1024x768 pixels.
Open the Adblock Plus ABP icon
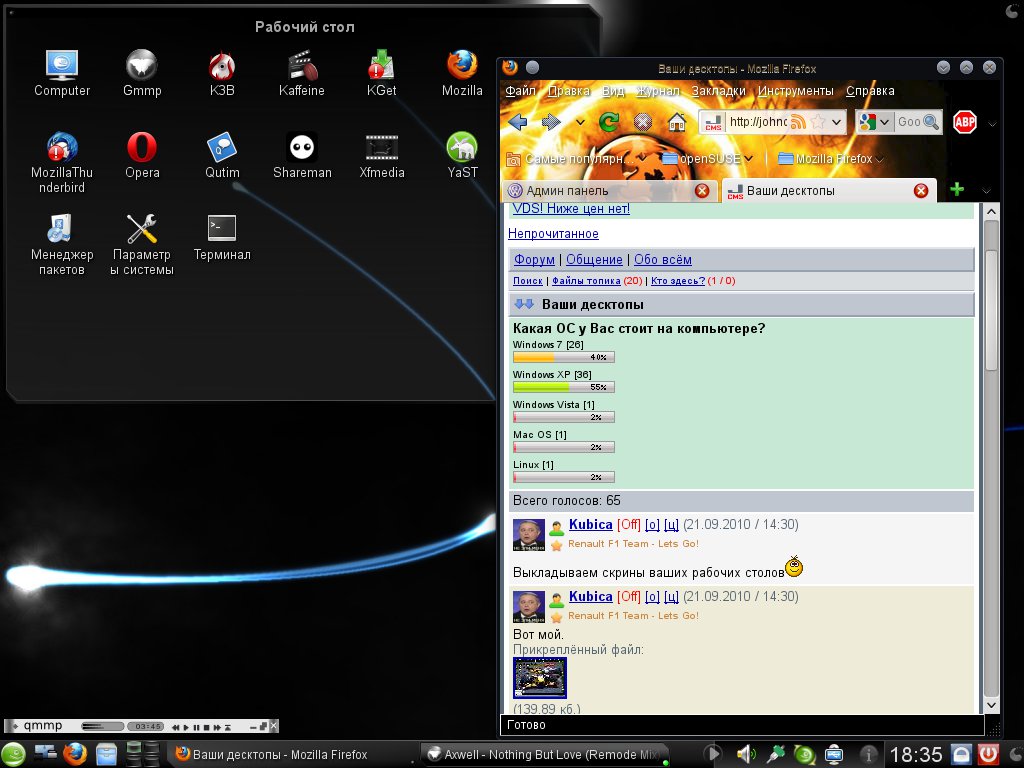[x=964, y=123]
